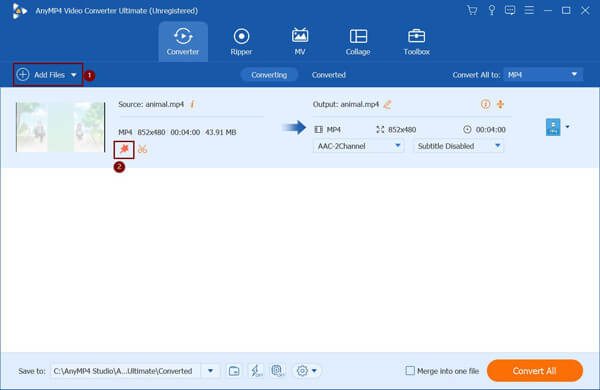
Task: Click the register key icon
Action: [491, 10]
